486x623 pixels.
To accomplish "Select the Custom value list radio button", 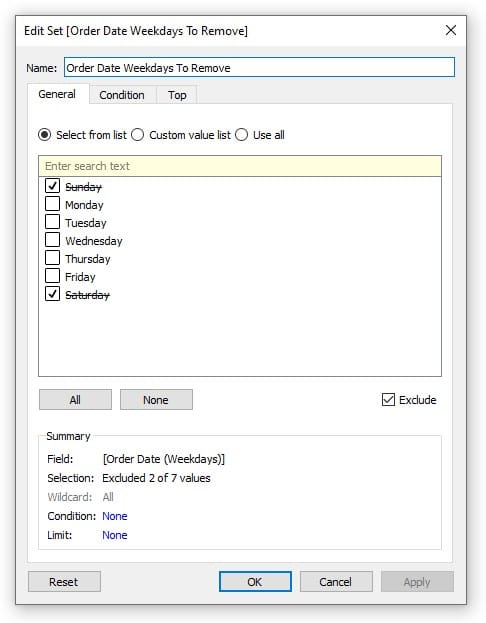I will pyautogui.click(x=137, y=135).
